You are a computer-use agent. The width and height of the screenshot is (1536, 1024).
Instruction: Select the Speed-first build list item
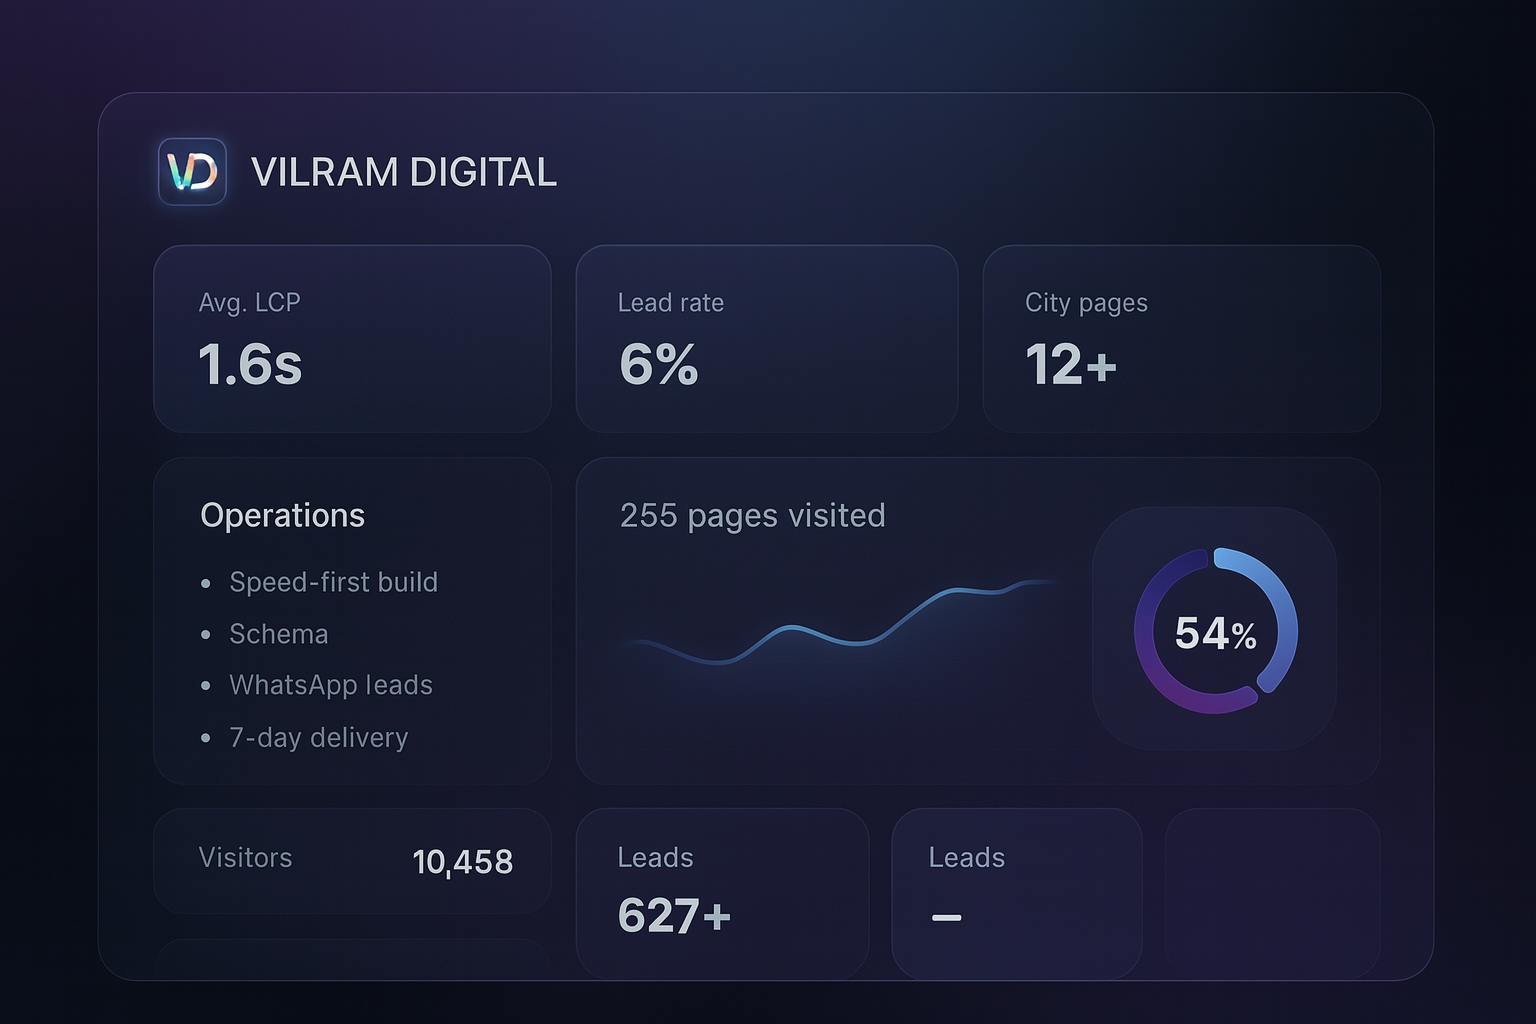[333, 582]
